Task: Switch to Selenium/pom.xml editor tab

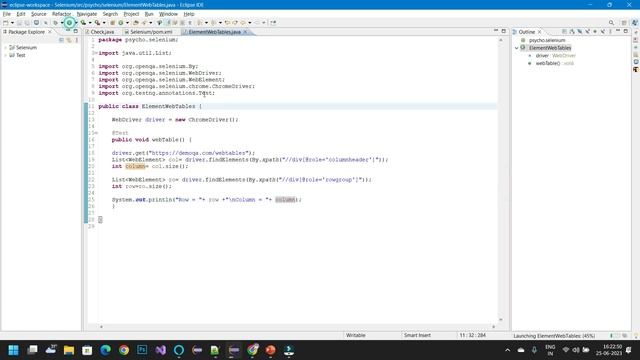Action: (x=151, y=32)
